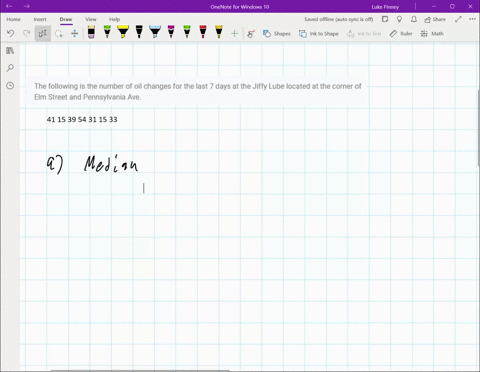Open the more options ellipsis menu
This screenshot has height=372, width=480.
coord(472,19)
